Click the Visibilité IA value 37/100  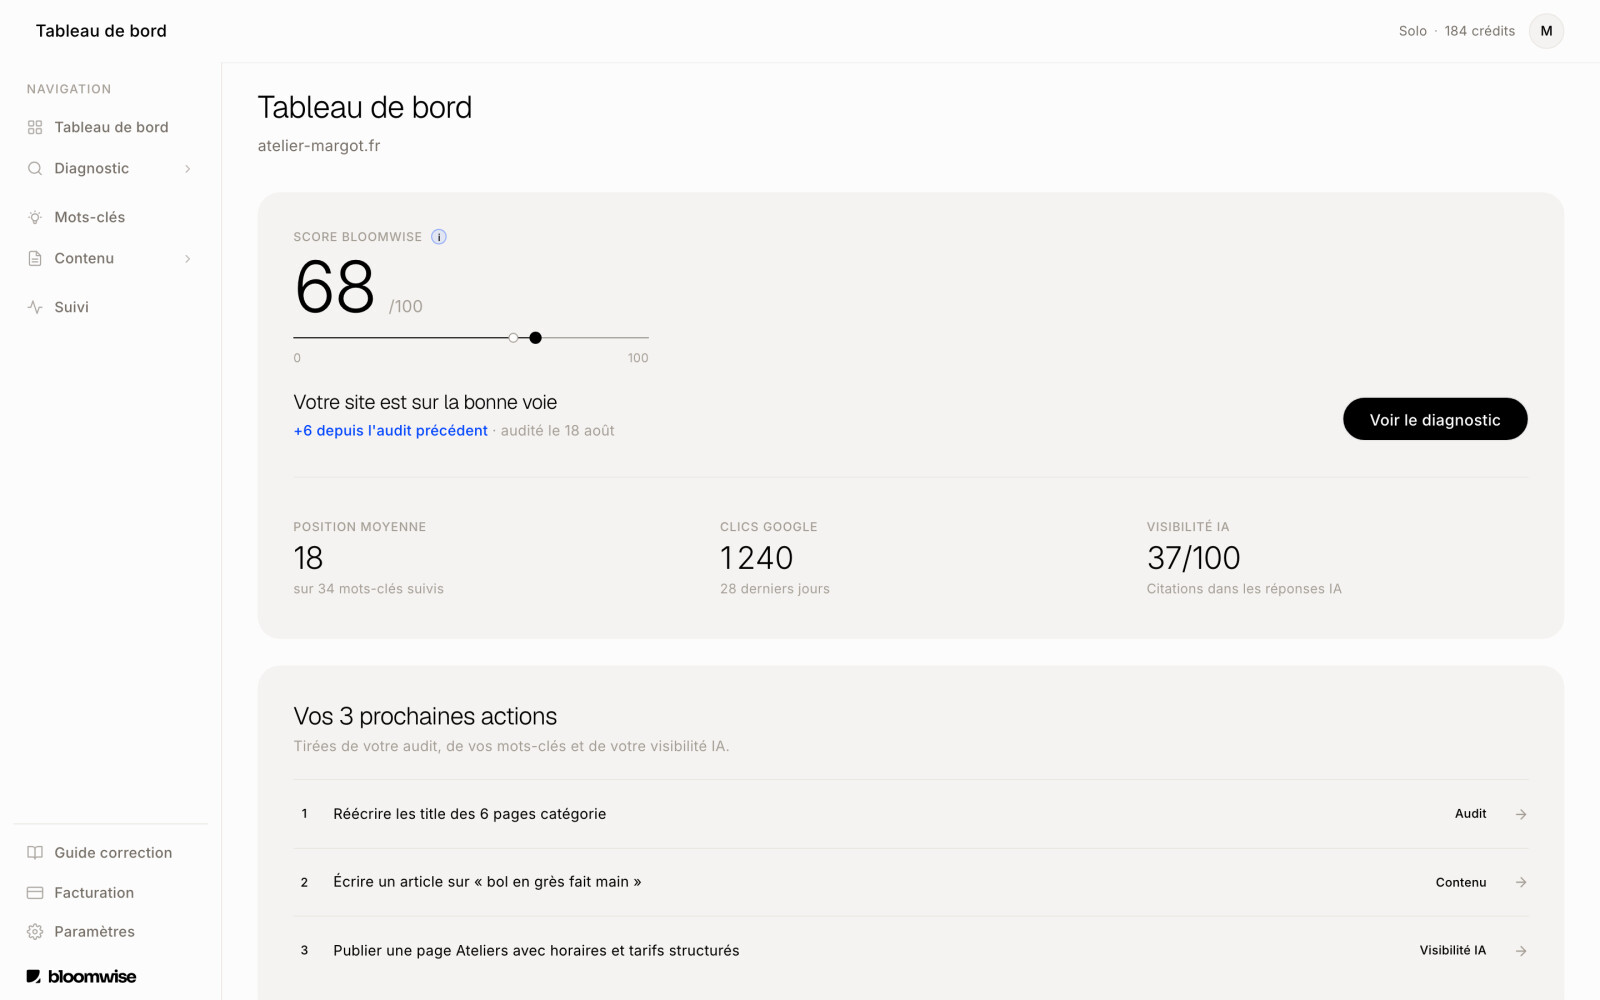pos(1193,558)
